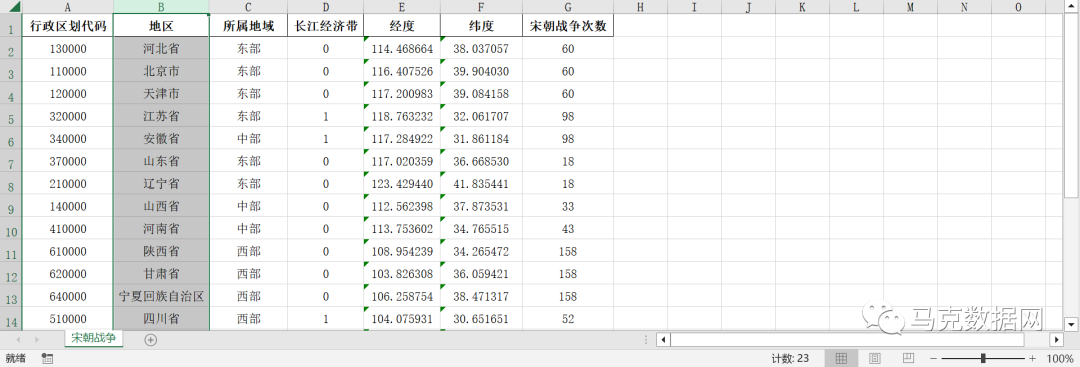Image resolution: width=1080 pixels, height=367 pixels.
Task: Select the cell 辽宁省
Action: click(161, 184)
